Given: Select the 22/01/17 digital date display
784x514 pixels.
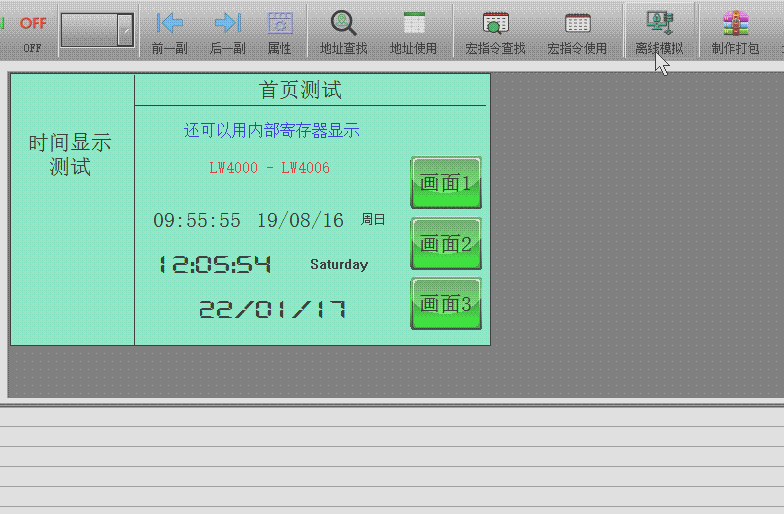Looking at the screenshot, I should coord(272,310).
